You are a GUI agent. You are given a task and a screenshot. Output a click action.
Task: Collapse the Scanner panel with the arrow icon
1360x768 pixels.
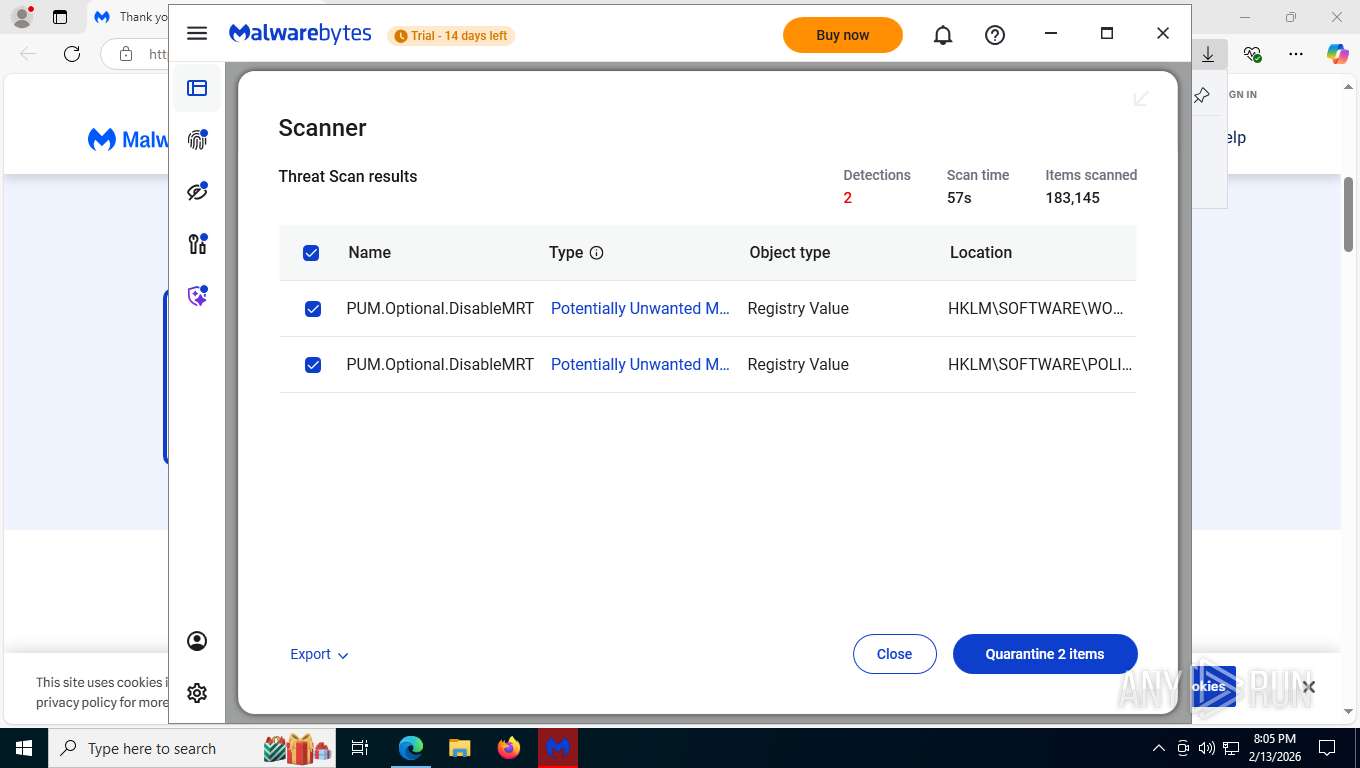1140,99
